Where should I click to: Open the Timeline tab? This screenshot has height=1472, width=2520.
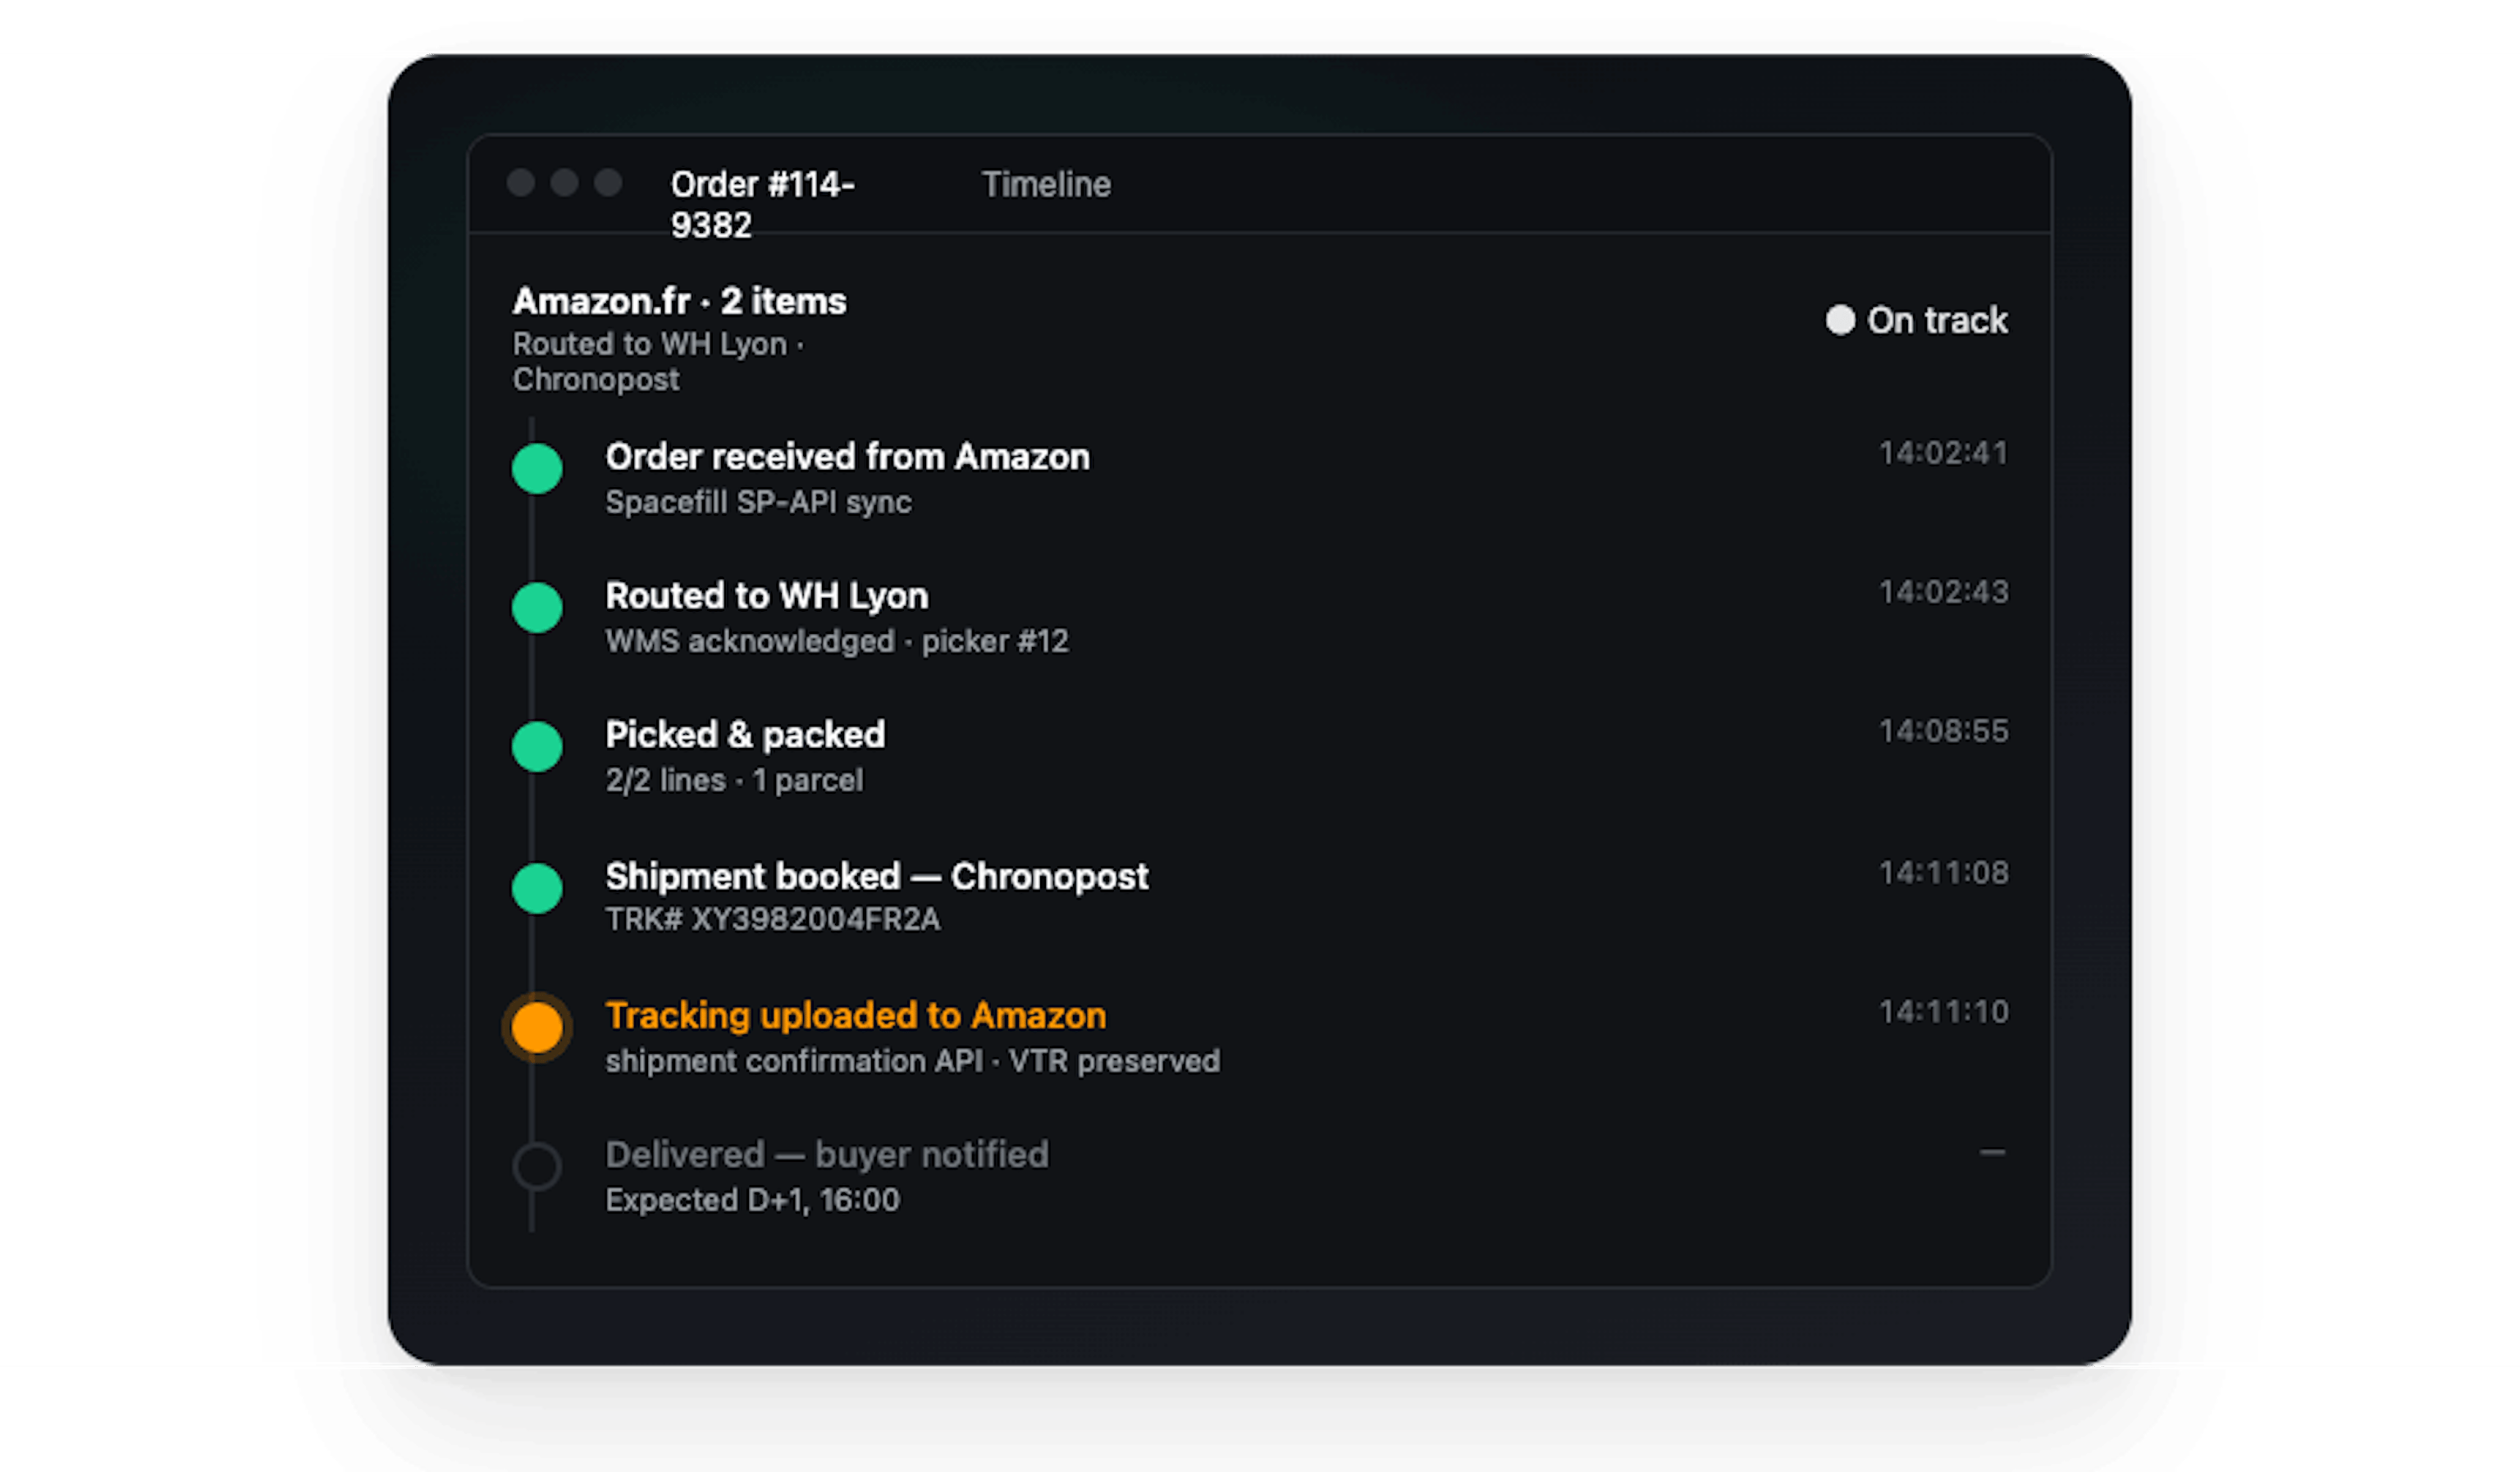(x=1046, y=184)
